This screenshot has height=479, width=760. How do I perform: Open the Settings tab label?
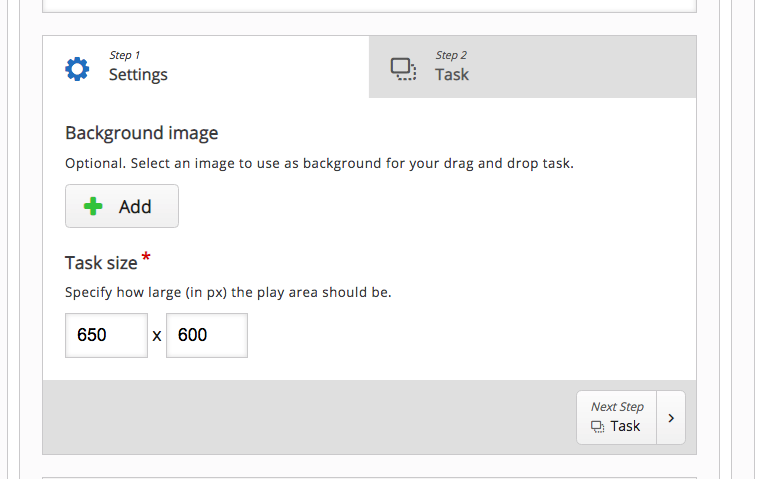[x=138, y=75]
